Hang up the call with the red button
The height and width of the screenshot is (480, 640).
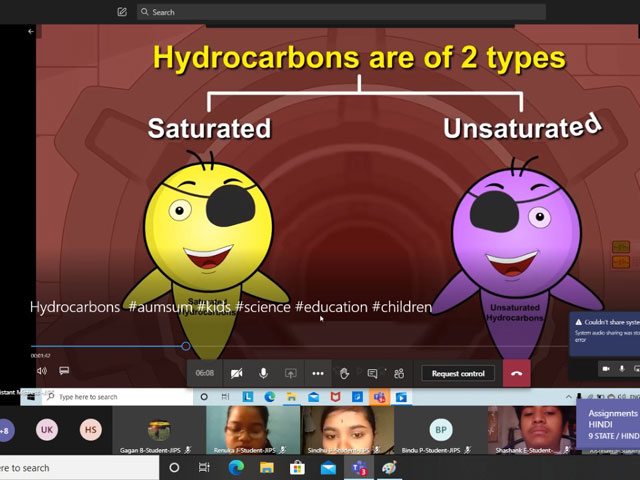click(516, 373)
